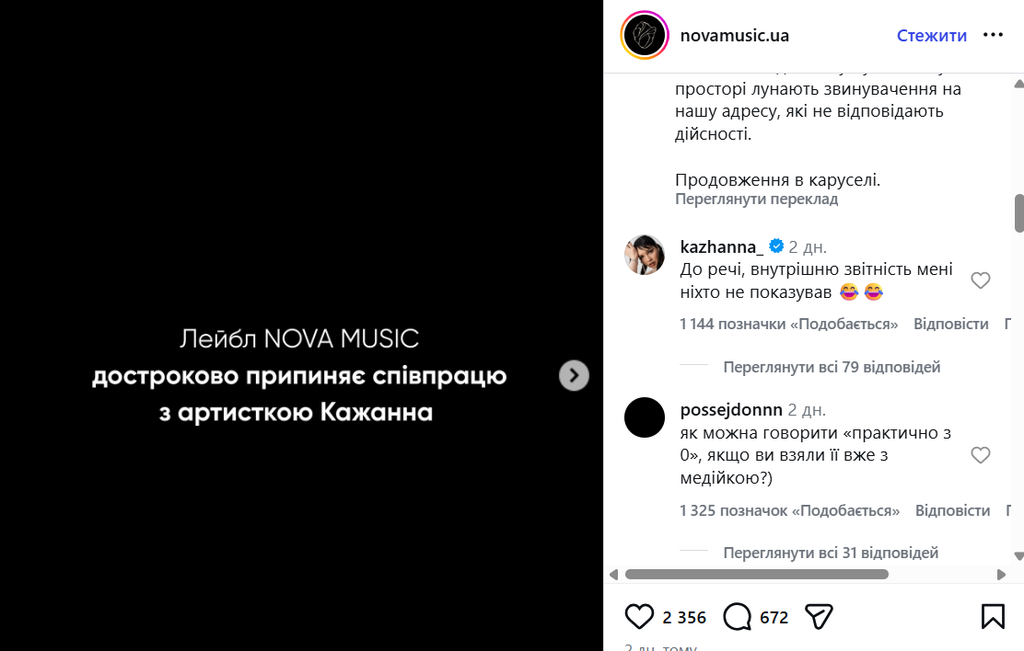Open novamusic.ua profile picture
This screenshot has height=651, width=1024.
click(644, 36)
